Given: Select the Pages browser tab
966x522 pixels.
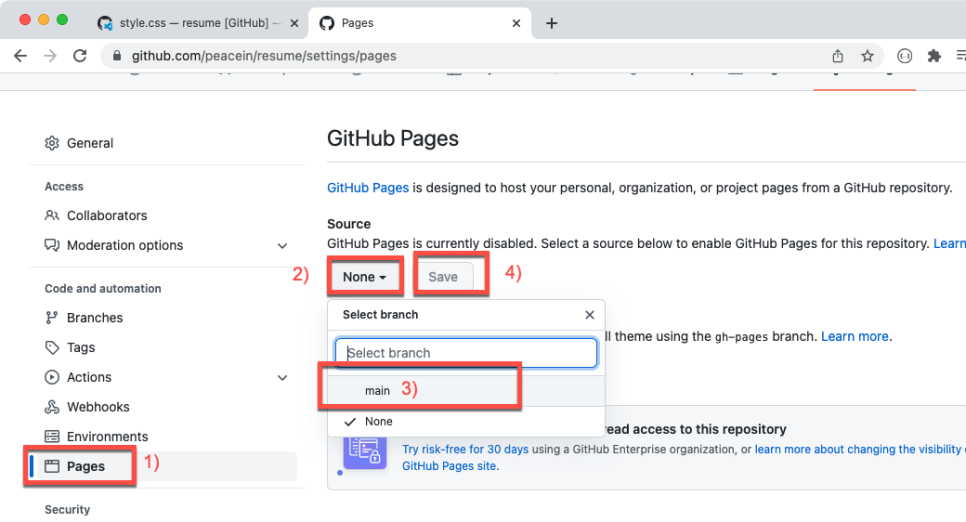Looking at the screenshot, I should coord(419,23).
